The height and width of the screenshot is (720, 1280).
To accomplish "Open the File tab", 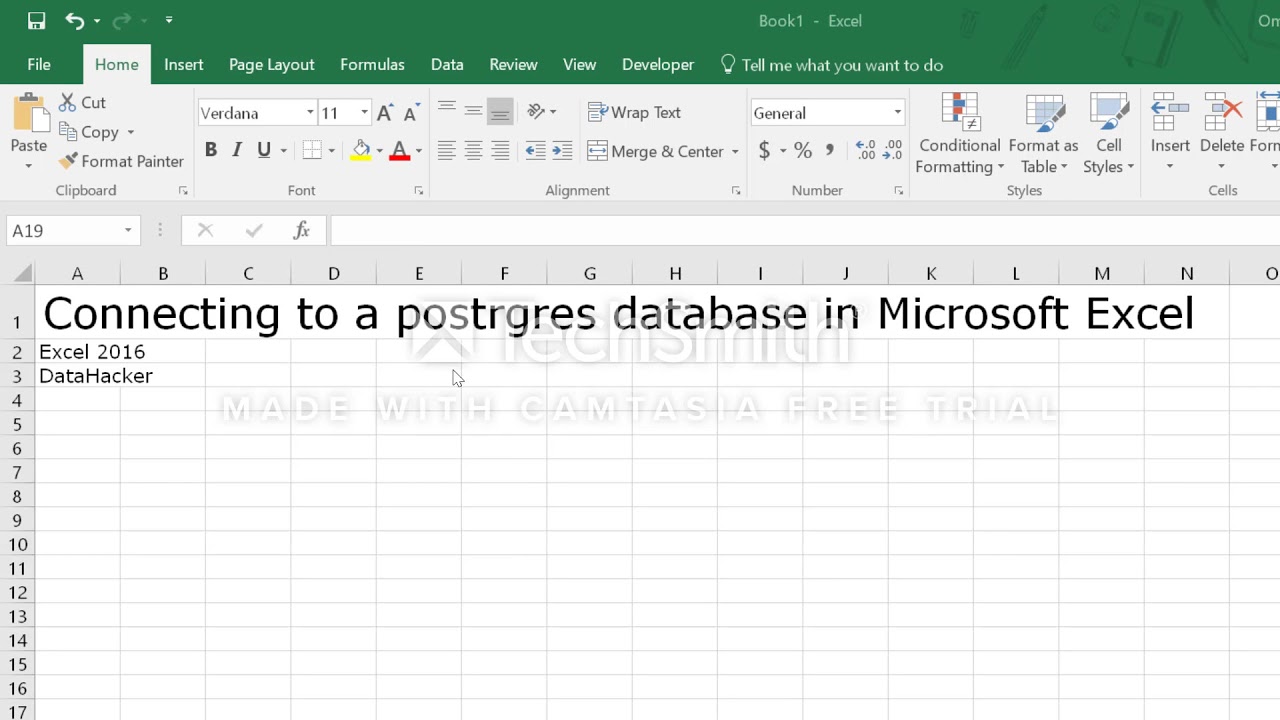I will coord(39,64).
